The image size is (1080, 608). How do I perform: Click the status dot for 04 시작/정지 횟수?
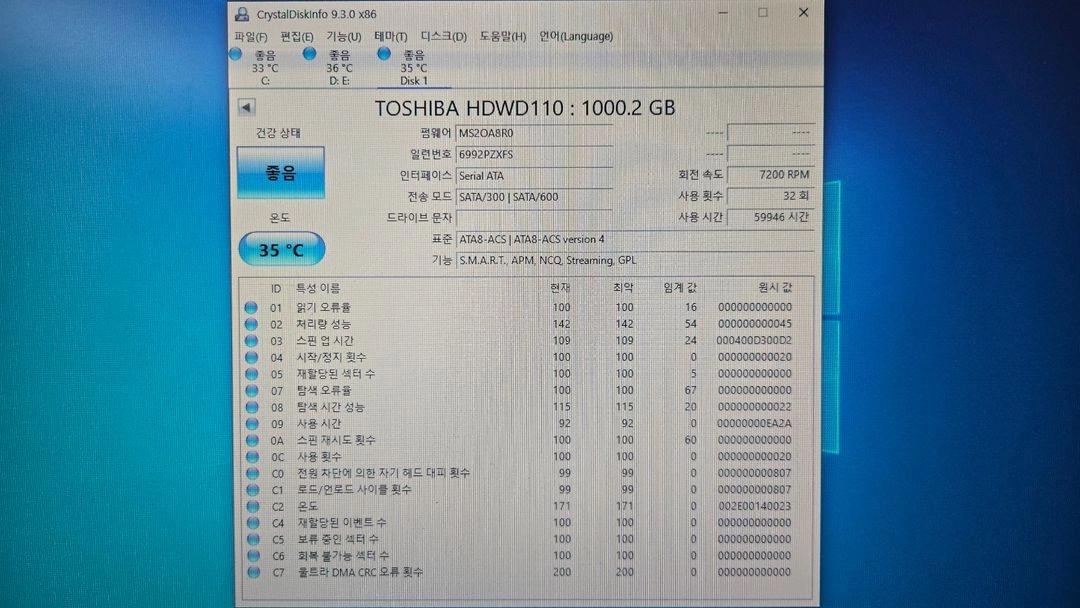tap(251, 357)
